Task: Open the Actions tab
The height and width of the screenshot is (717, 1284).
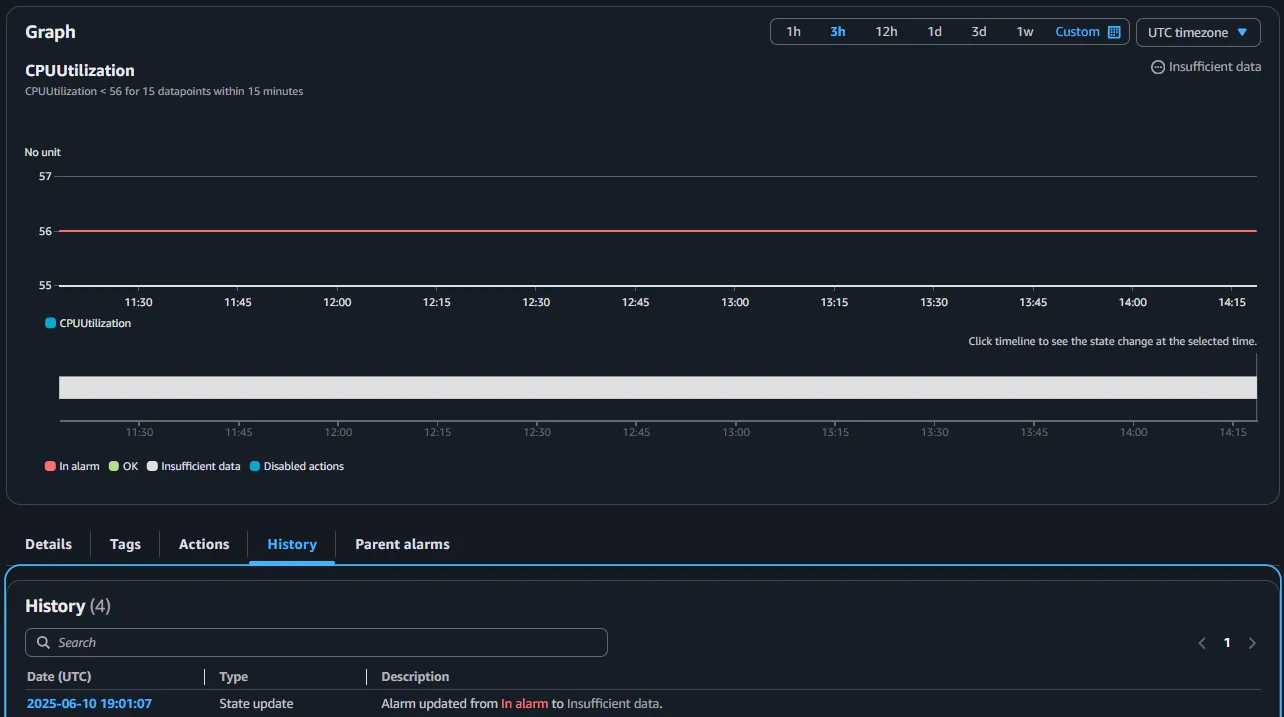Action: click(x=204, y=544)
